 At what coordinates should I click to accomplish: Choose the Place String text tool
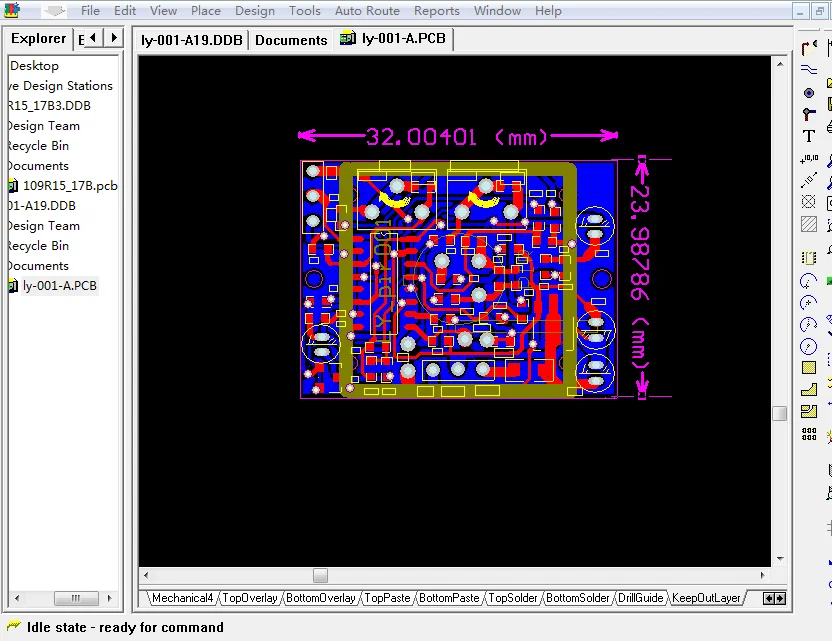click(809, 137)
